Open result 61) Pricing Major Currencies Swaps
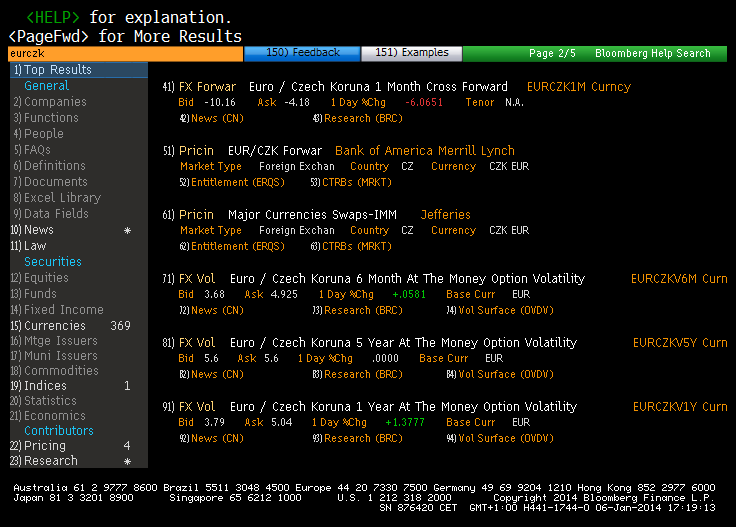 pyautogui.click(x=279, y=214)
